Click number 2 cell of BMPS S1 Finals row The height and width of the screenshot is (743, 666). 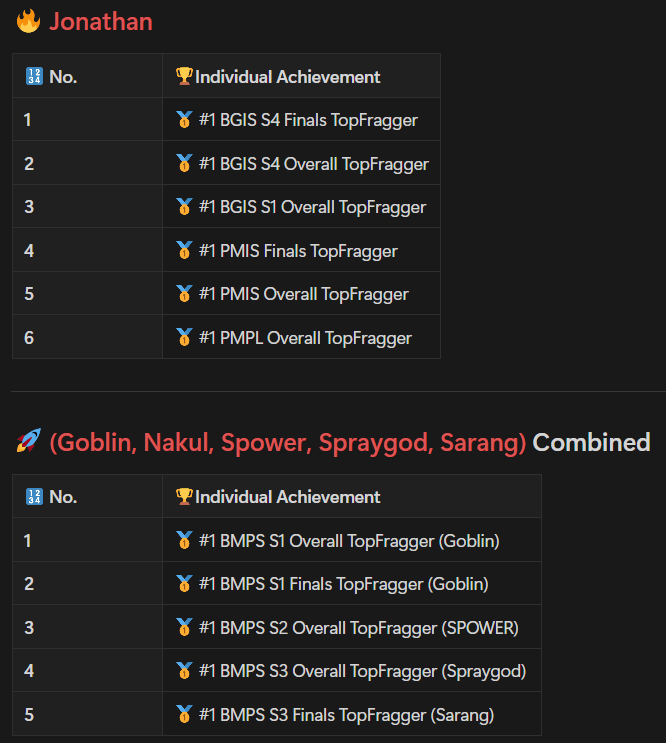coord(87,584)
